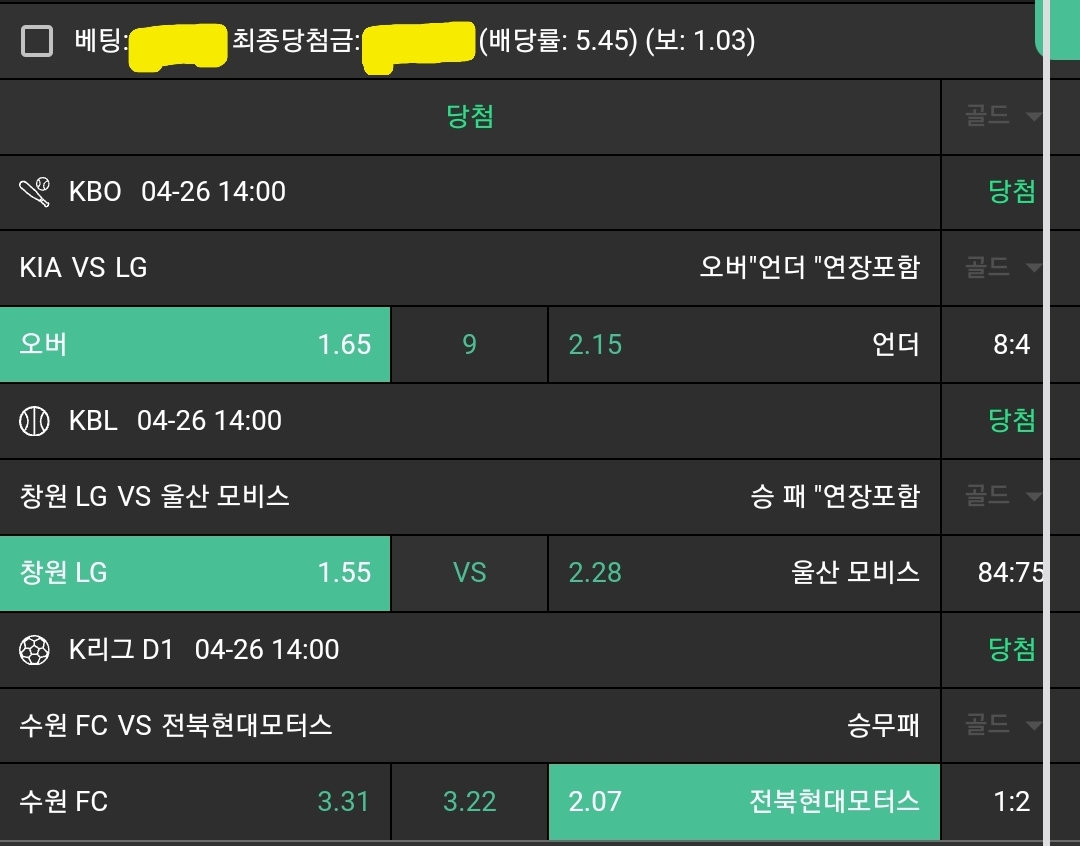Open the 골드 dropdown in 수원 FC VS 전북현대모터스 row

[x=1003, y=724]
